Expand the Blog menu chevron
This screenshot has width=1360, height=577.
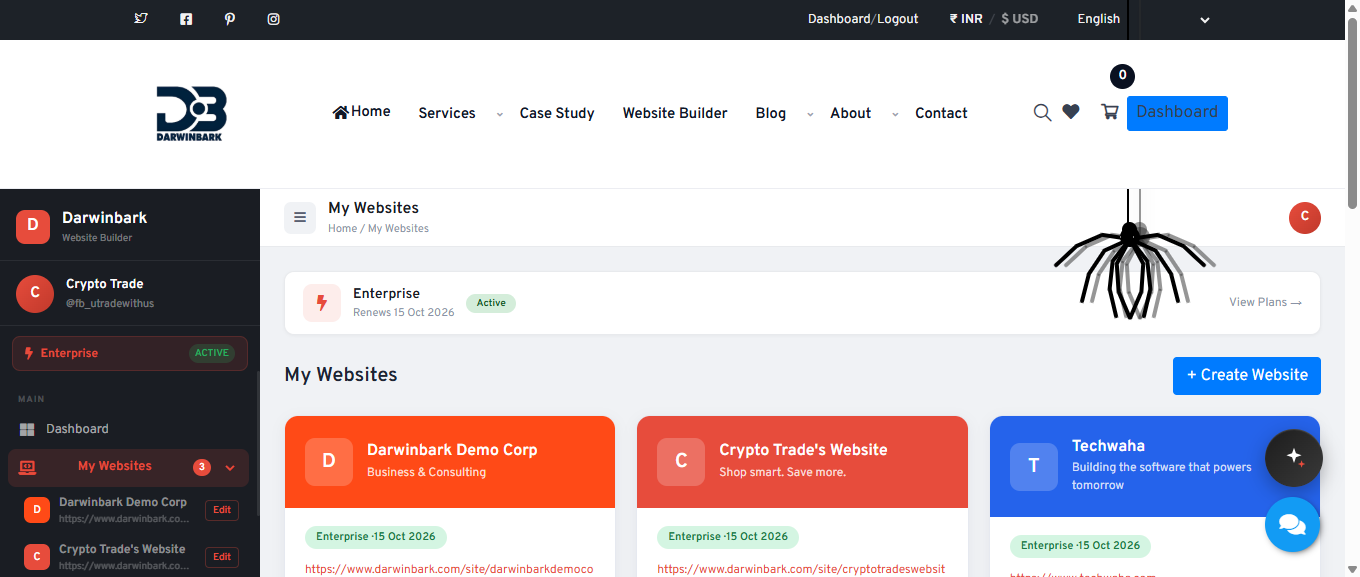point(810,114)
